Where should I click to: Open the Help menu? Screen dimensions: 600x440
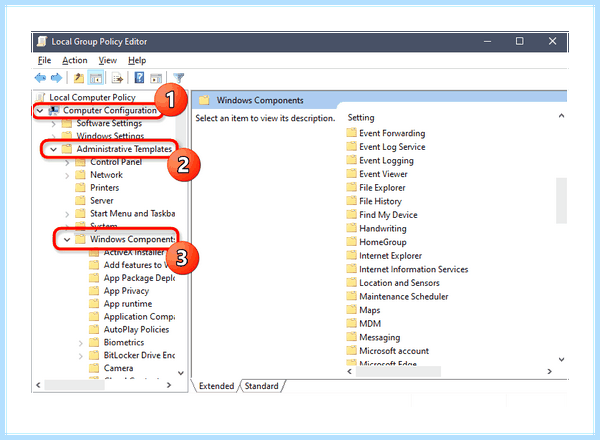click(137, 60)
